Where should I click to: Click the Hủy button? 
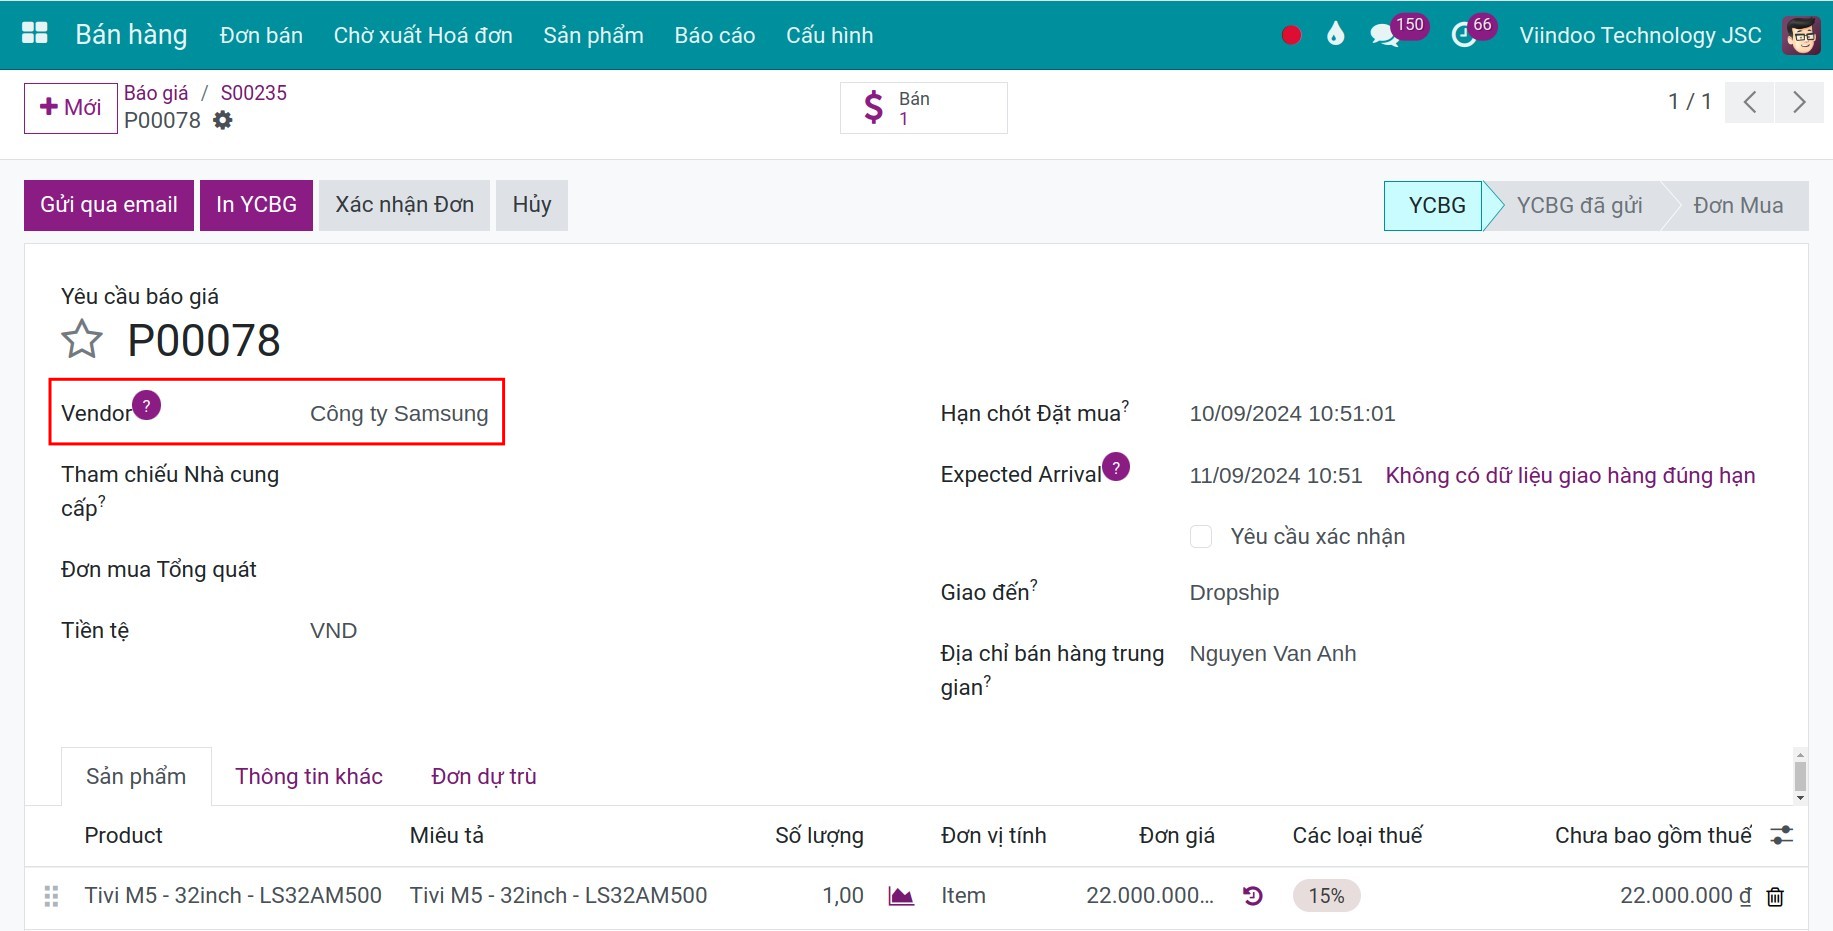click(x=532, y=205)
